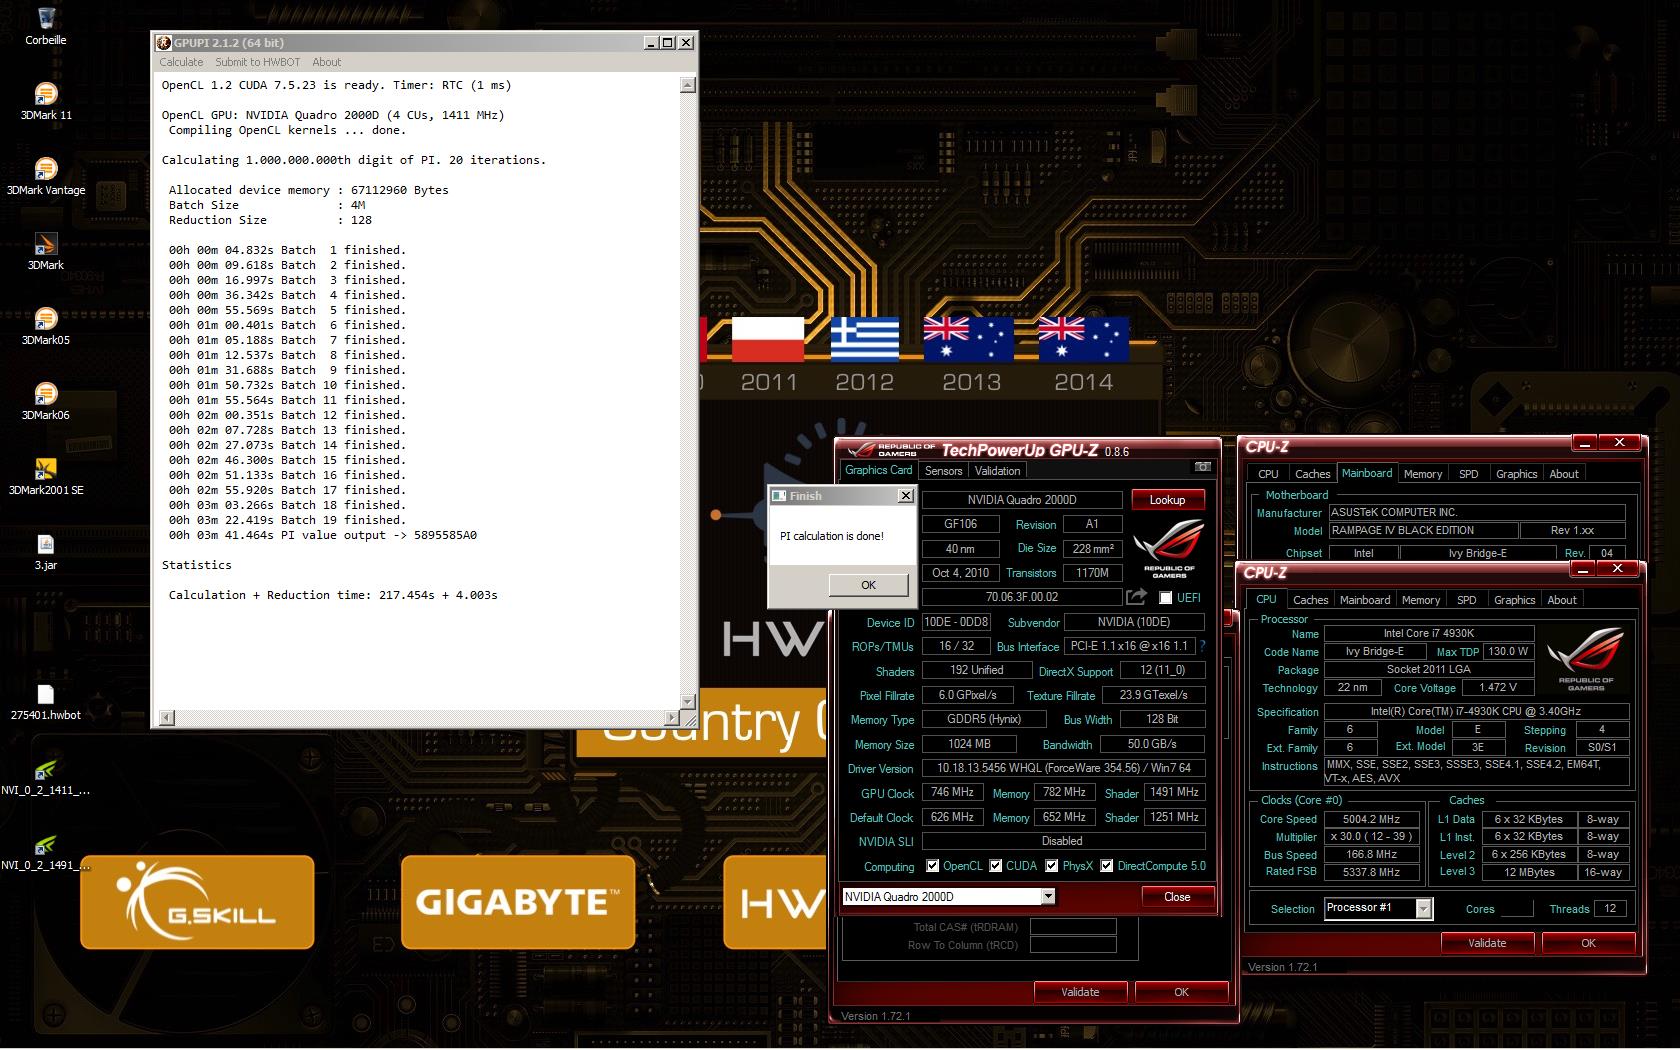Switch to Memory tab in front CPU-Z window
1680x1050 pixels.
coord(1420,600)
